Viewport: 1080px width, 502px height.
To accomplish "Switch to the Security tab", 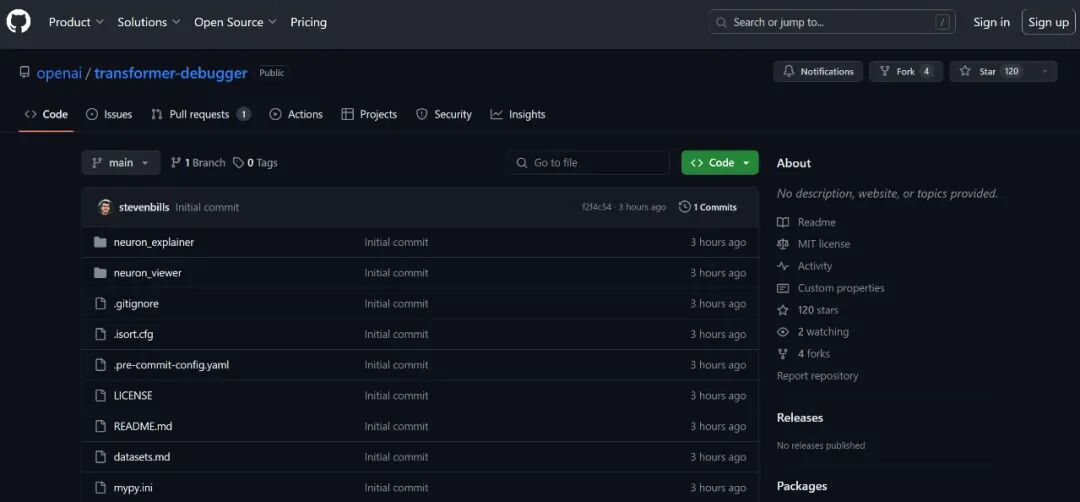I will tap(444, 114).
